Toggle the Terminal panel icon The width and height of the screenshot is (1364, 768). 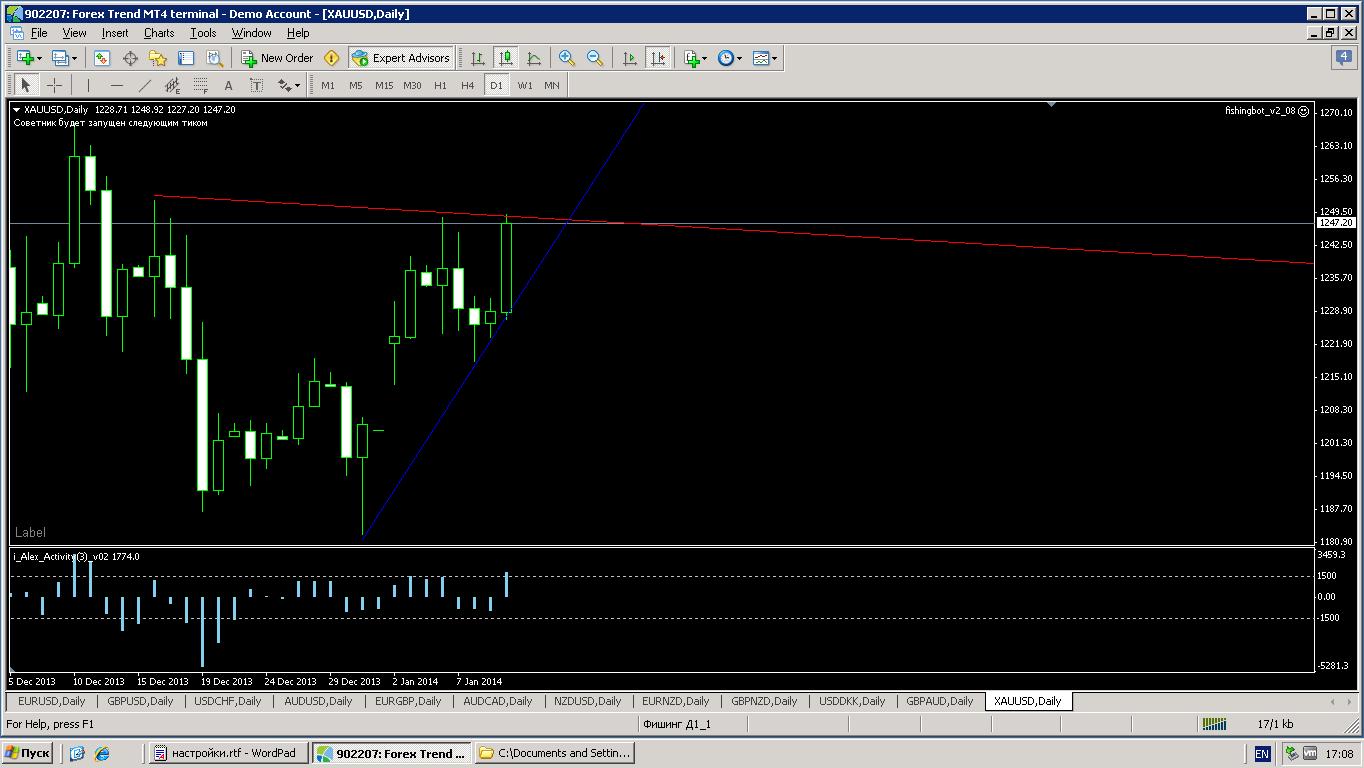[x=186, y=58]
